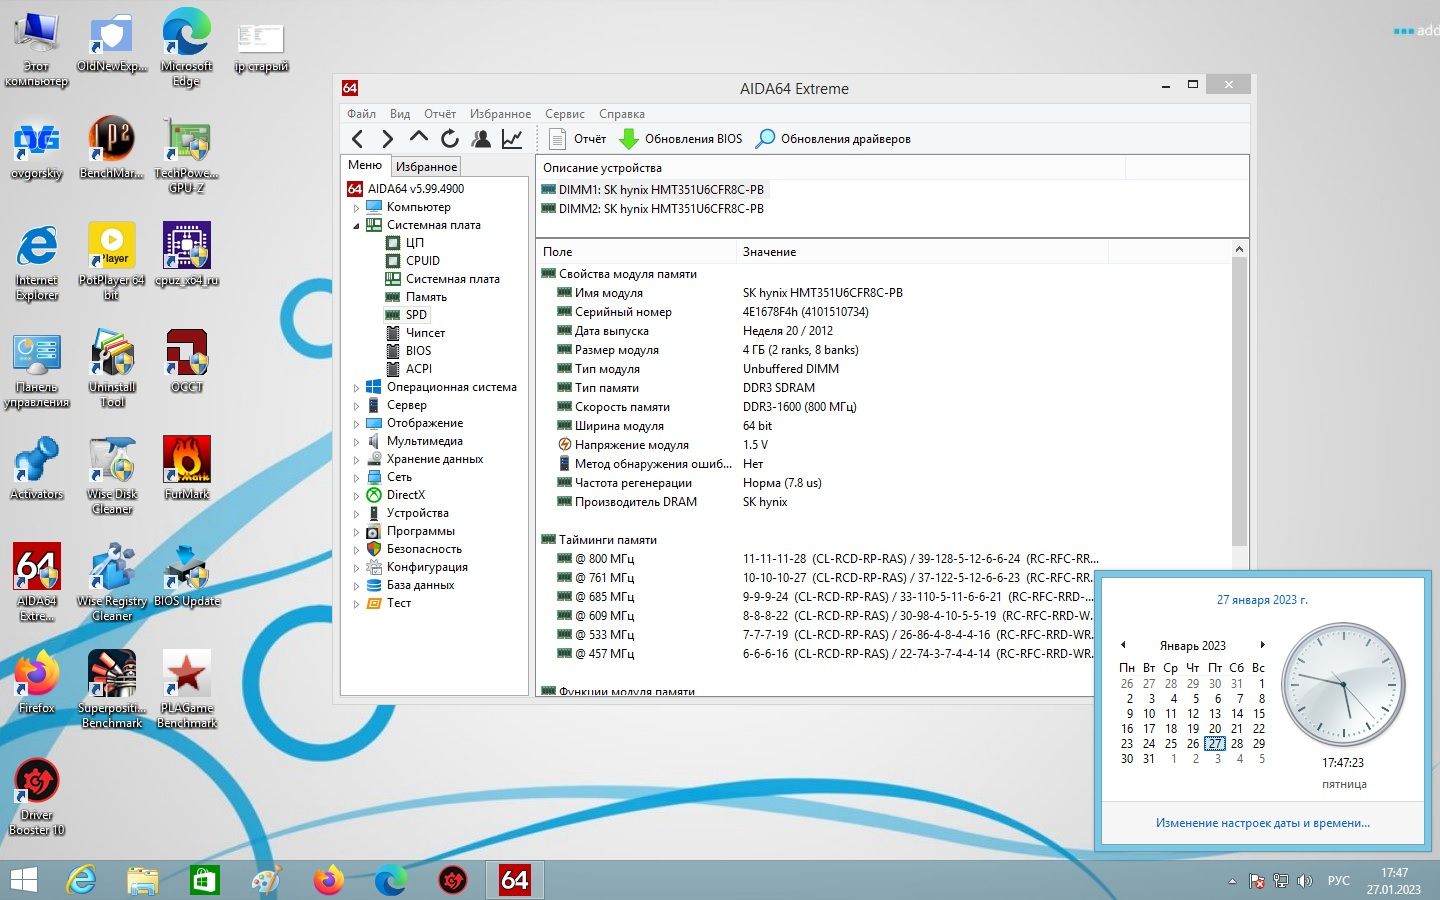Open the Driver Booster 10 desktop icon
The width and height of the screenshot is (1440, 900).
click(x=37, y=796)
